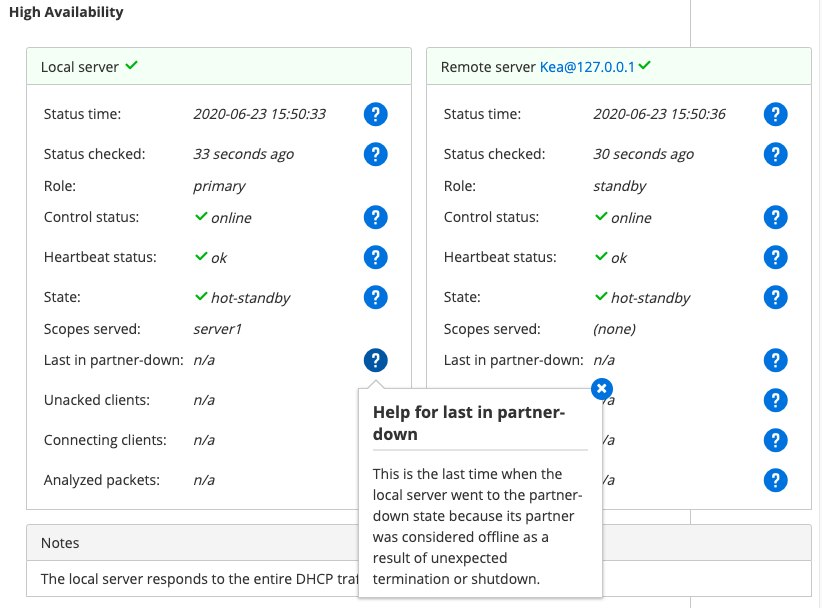Image resolution: width=822 pixels, height=608 pixels.
Task: Click the 'Help for last in partner-down' title
Action: 469,424
